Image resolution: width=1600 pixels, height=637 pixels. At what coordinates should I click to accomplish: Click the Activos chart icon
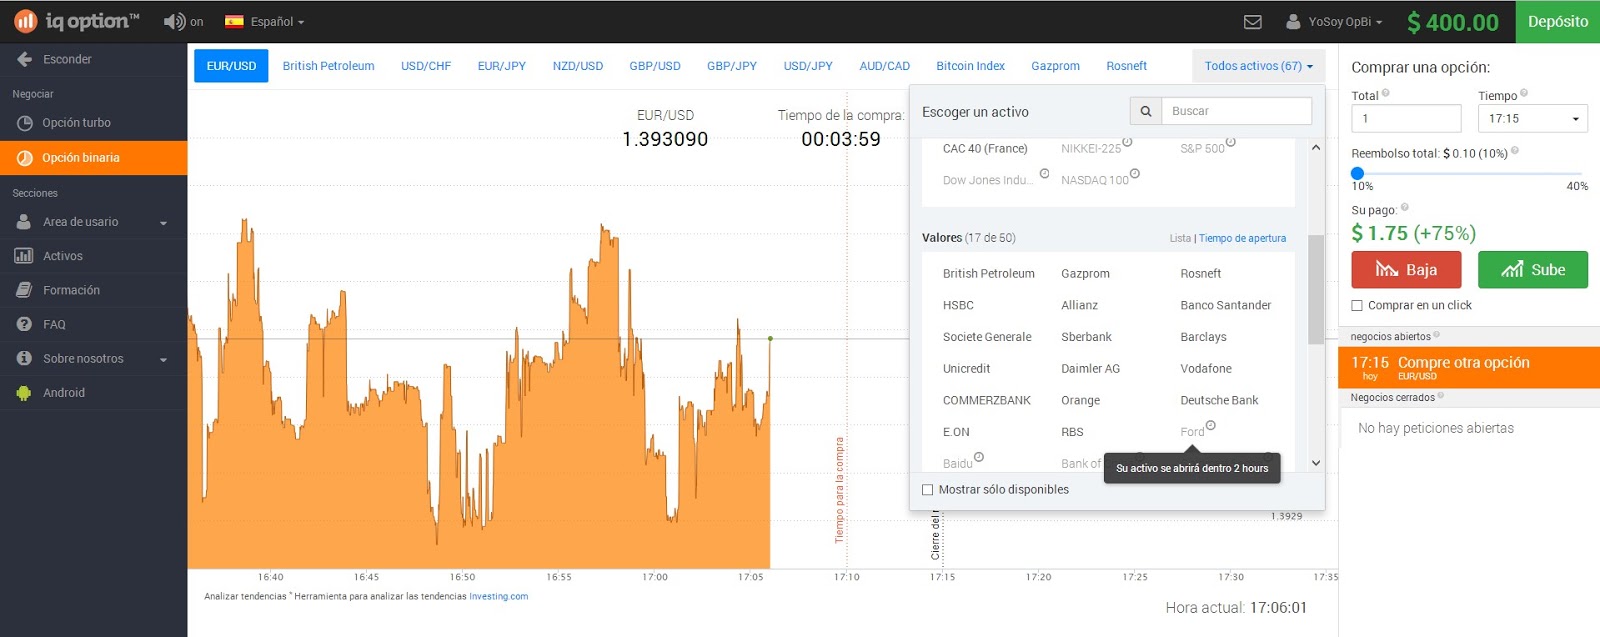click(24, 256)
